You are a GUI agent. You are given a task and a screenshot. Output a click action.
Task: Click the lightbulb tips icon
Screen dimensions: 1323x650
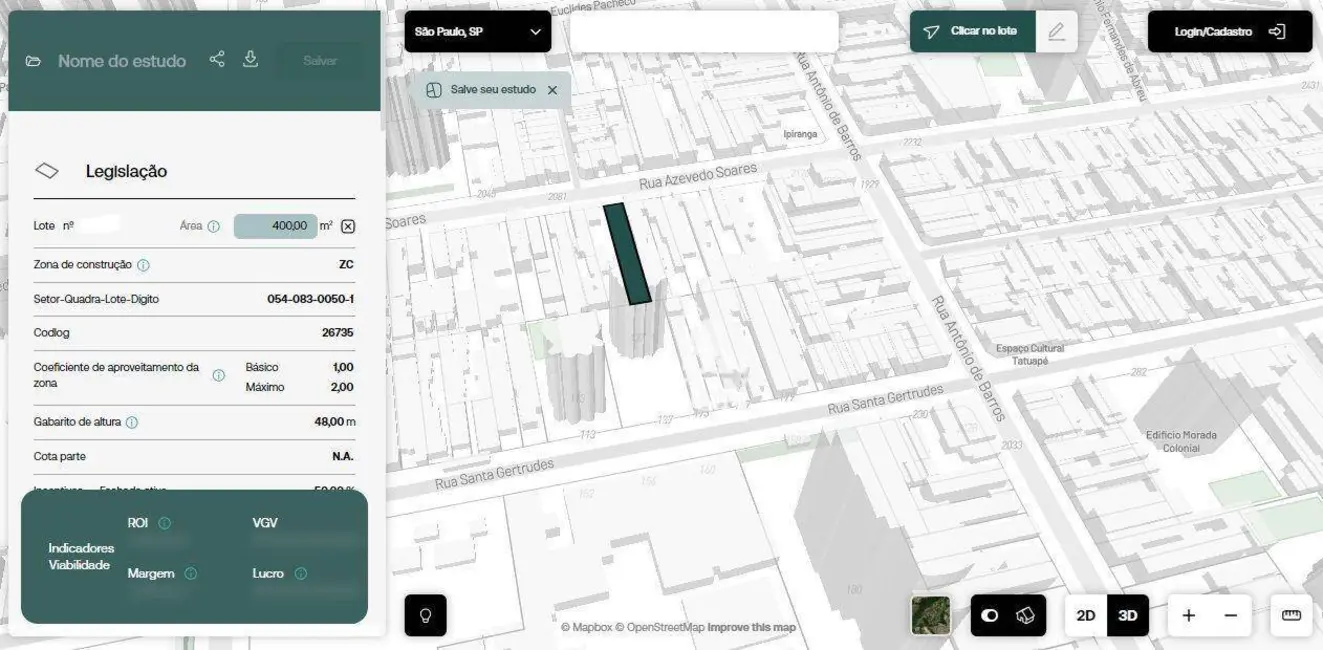[425, 616]
